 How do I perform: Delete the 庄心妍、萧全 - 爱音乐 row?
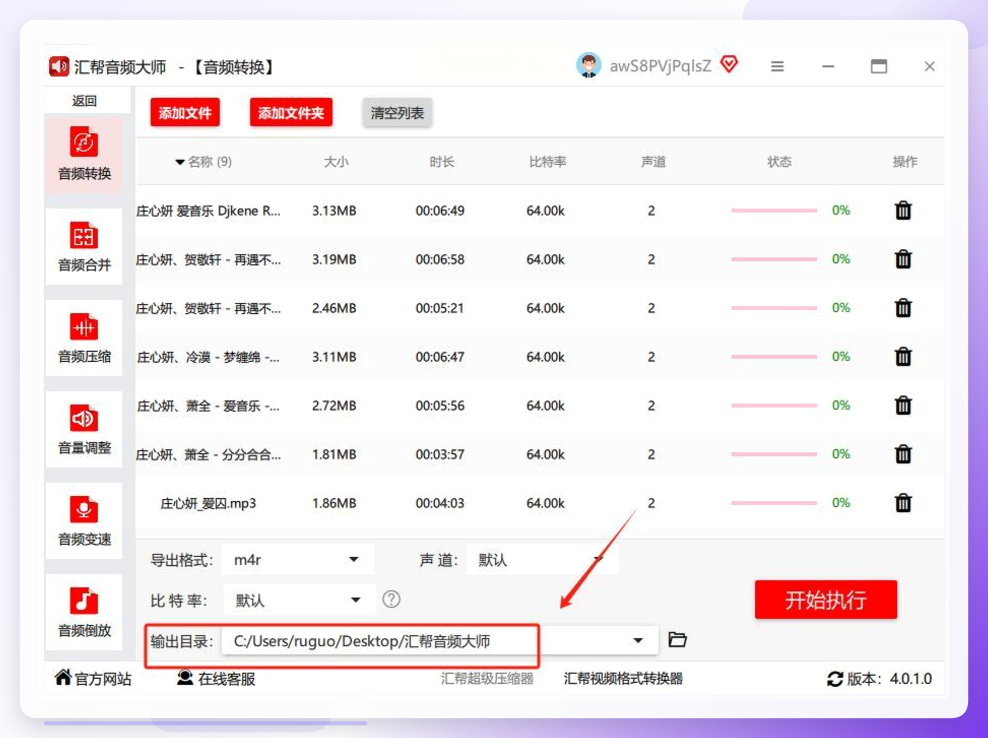tap(903, 405)
